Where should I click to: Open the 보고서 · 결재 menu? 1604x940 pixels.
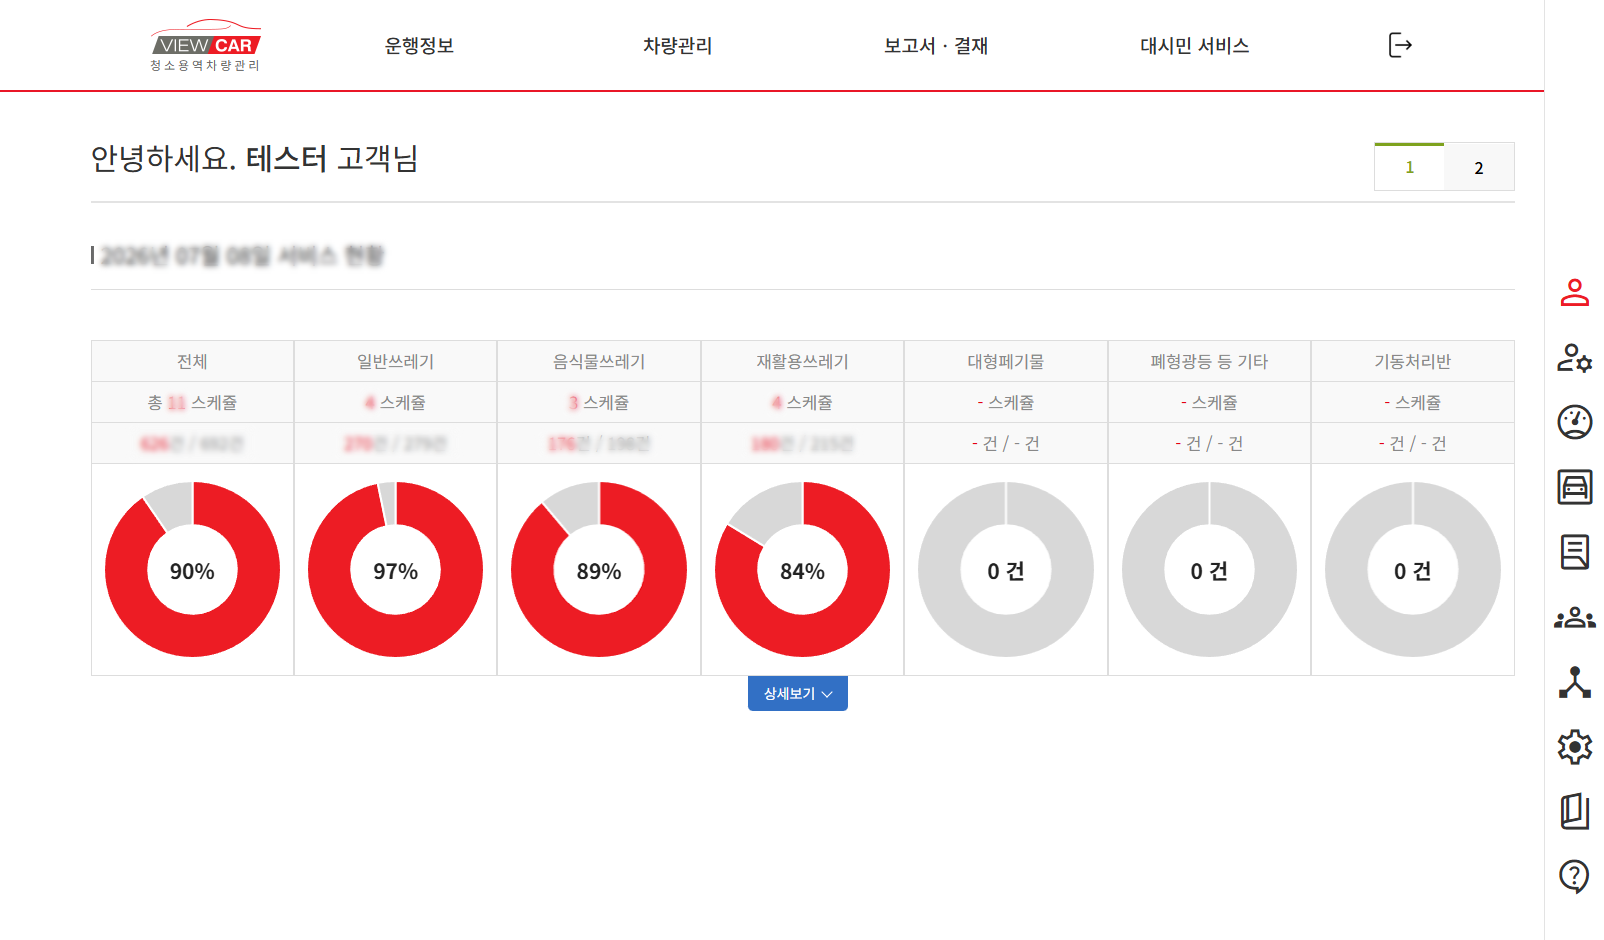point(936,46)
